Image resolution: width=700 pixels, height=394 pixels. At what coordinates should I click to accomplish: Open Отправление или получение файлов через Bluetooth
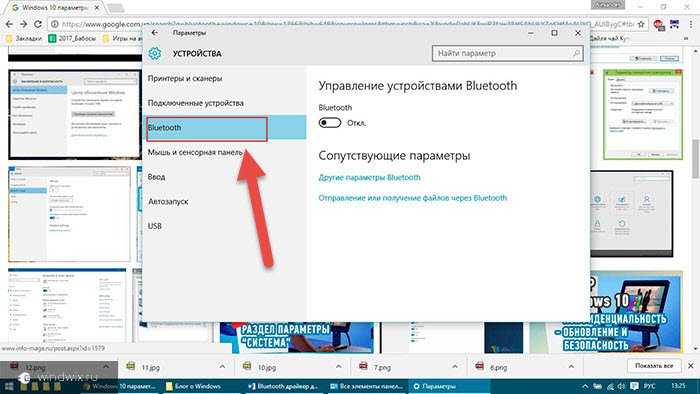pyautogui.click(x=412, y=198)
